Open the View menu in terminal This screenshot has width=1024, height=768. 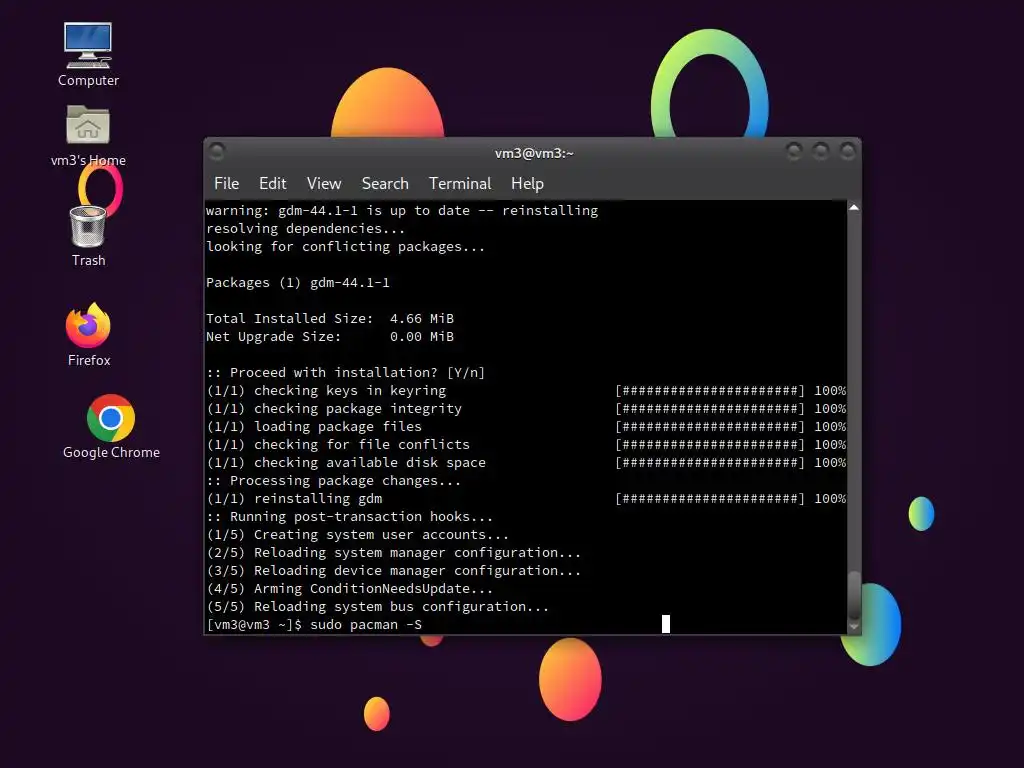coord(324,184)
